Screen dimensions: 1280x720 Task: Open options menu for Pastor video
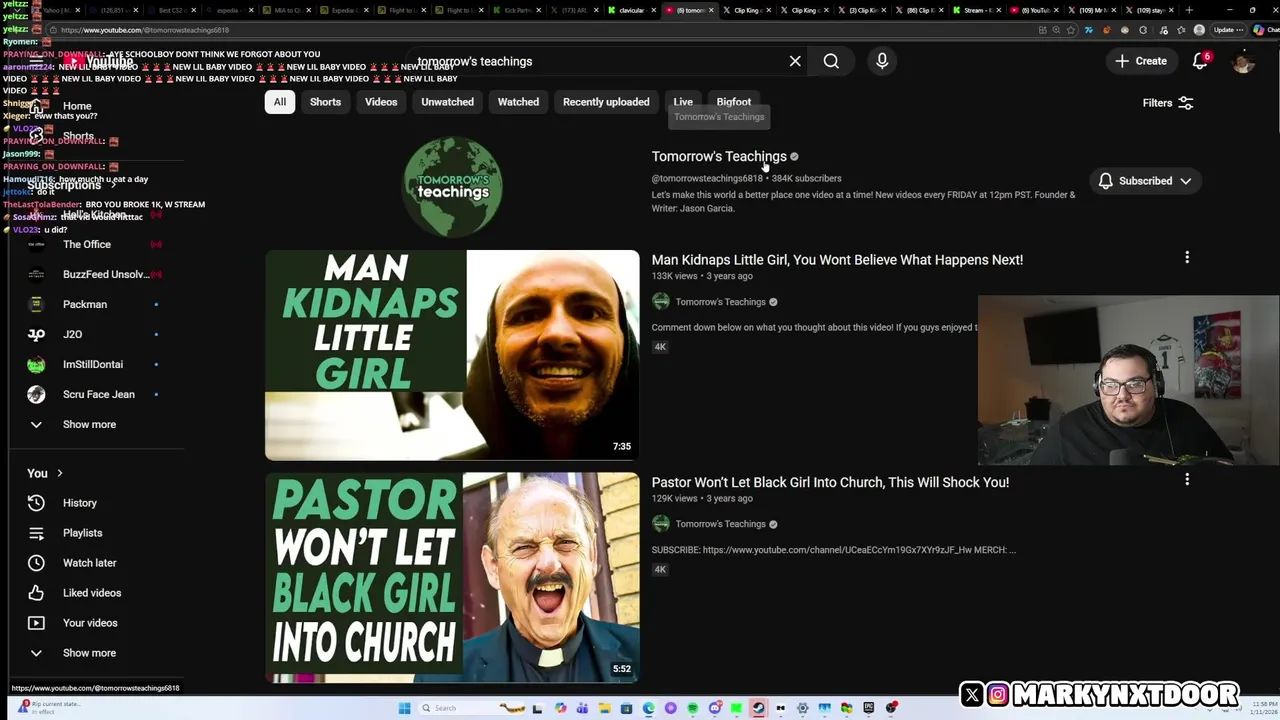[1187, 480]
